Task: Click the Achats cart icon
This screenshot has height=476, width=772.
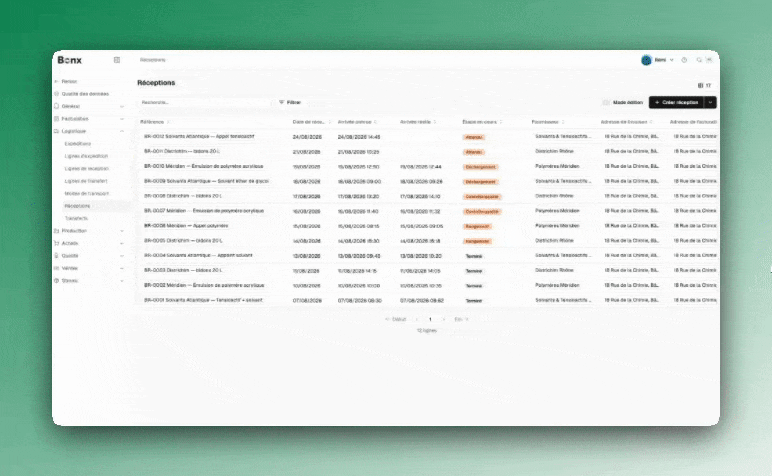Action: pos(57,243)
